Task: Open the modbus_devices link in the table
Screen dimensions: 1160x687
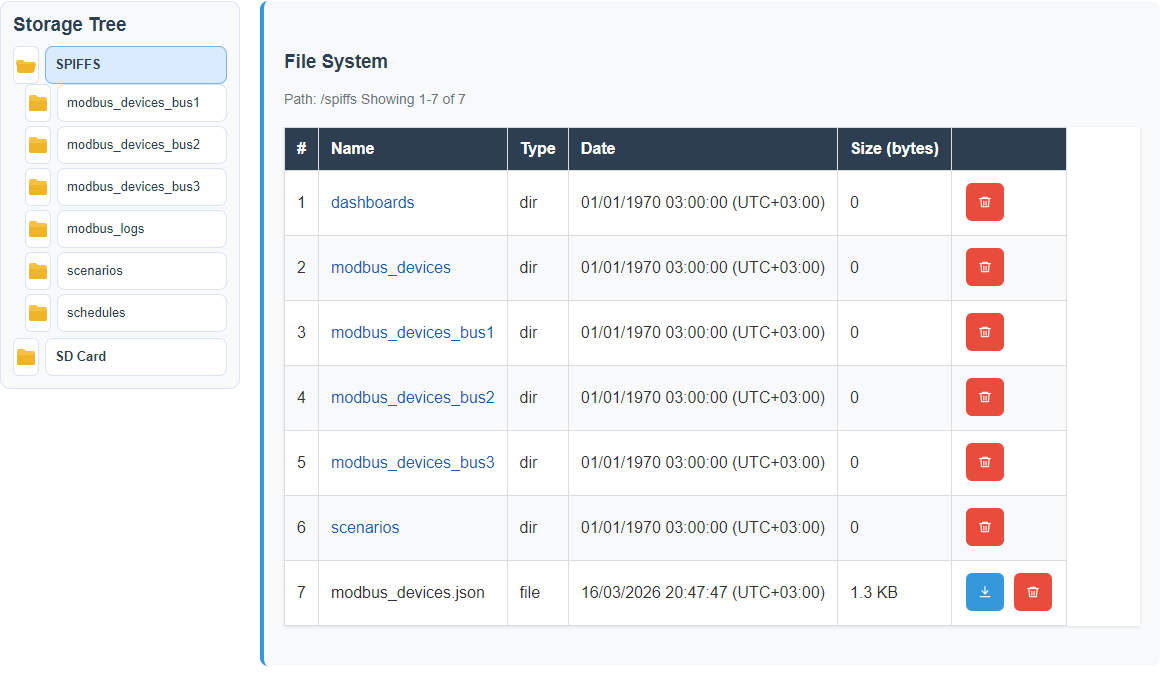Action: pyautogui.click(x=391, y=267)
